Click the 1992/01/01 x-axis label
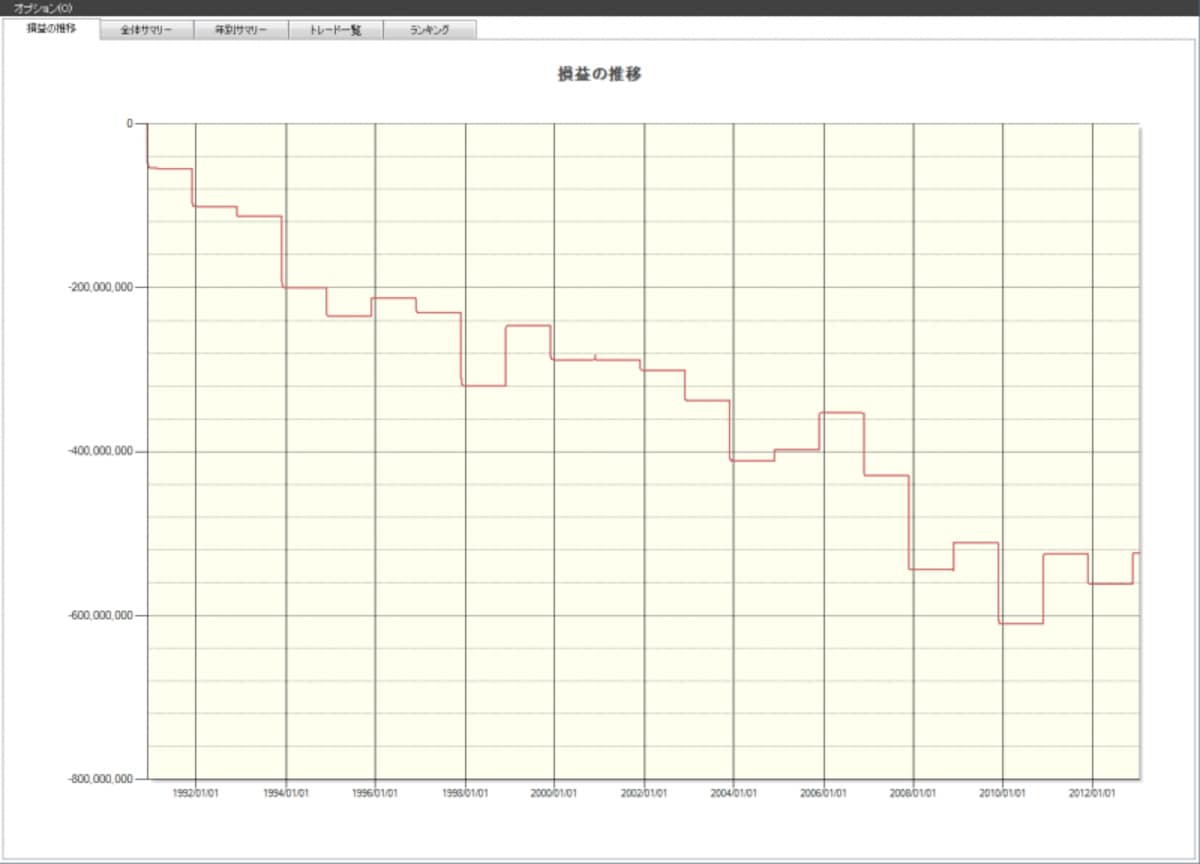This screenshot has height=864, width=1200. [x=195, y=794]
